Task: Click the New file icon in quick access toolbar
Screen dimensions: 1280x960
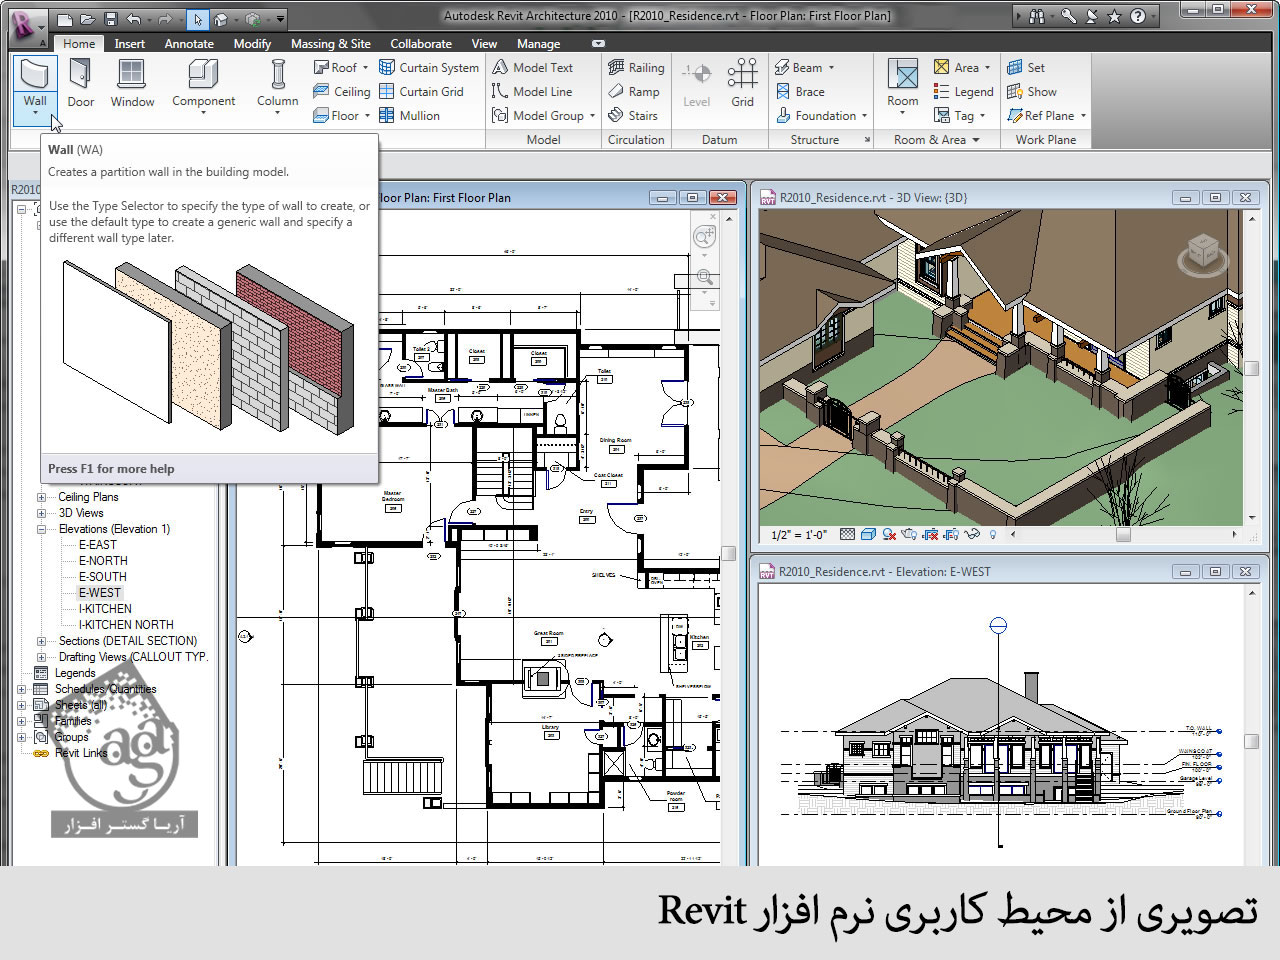Action: [65, 18]
